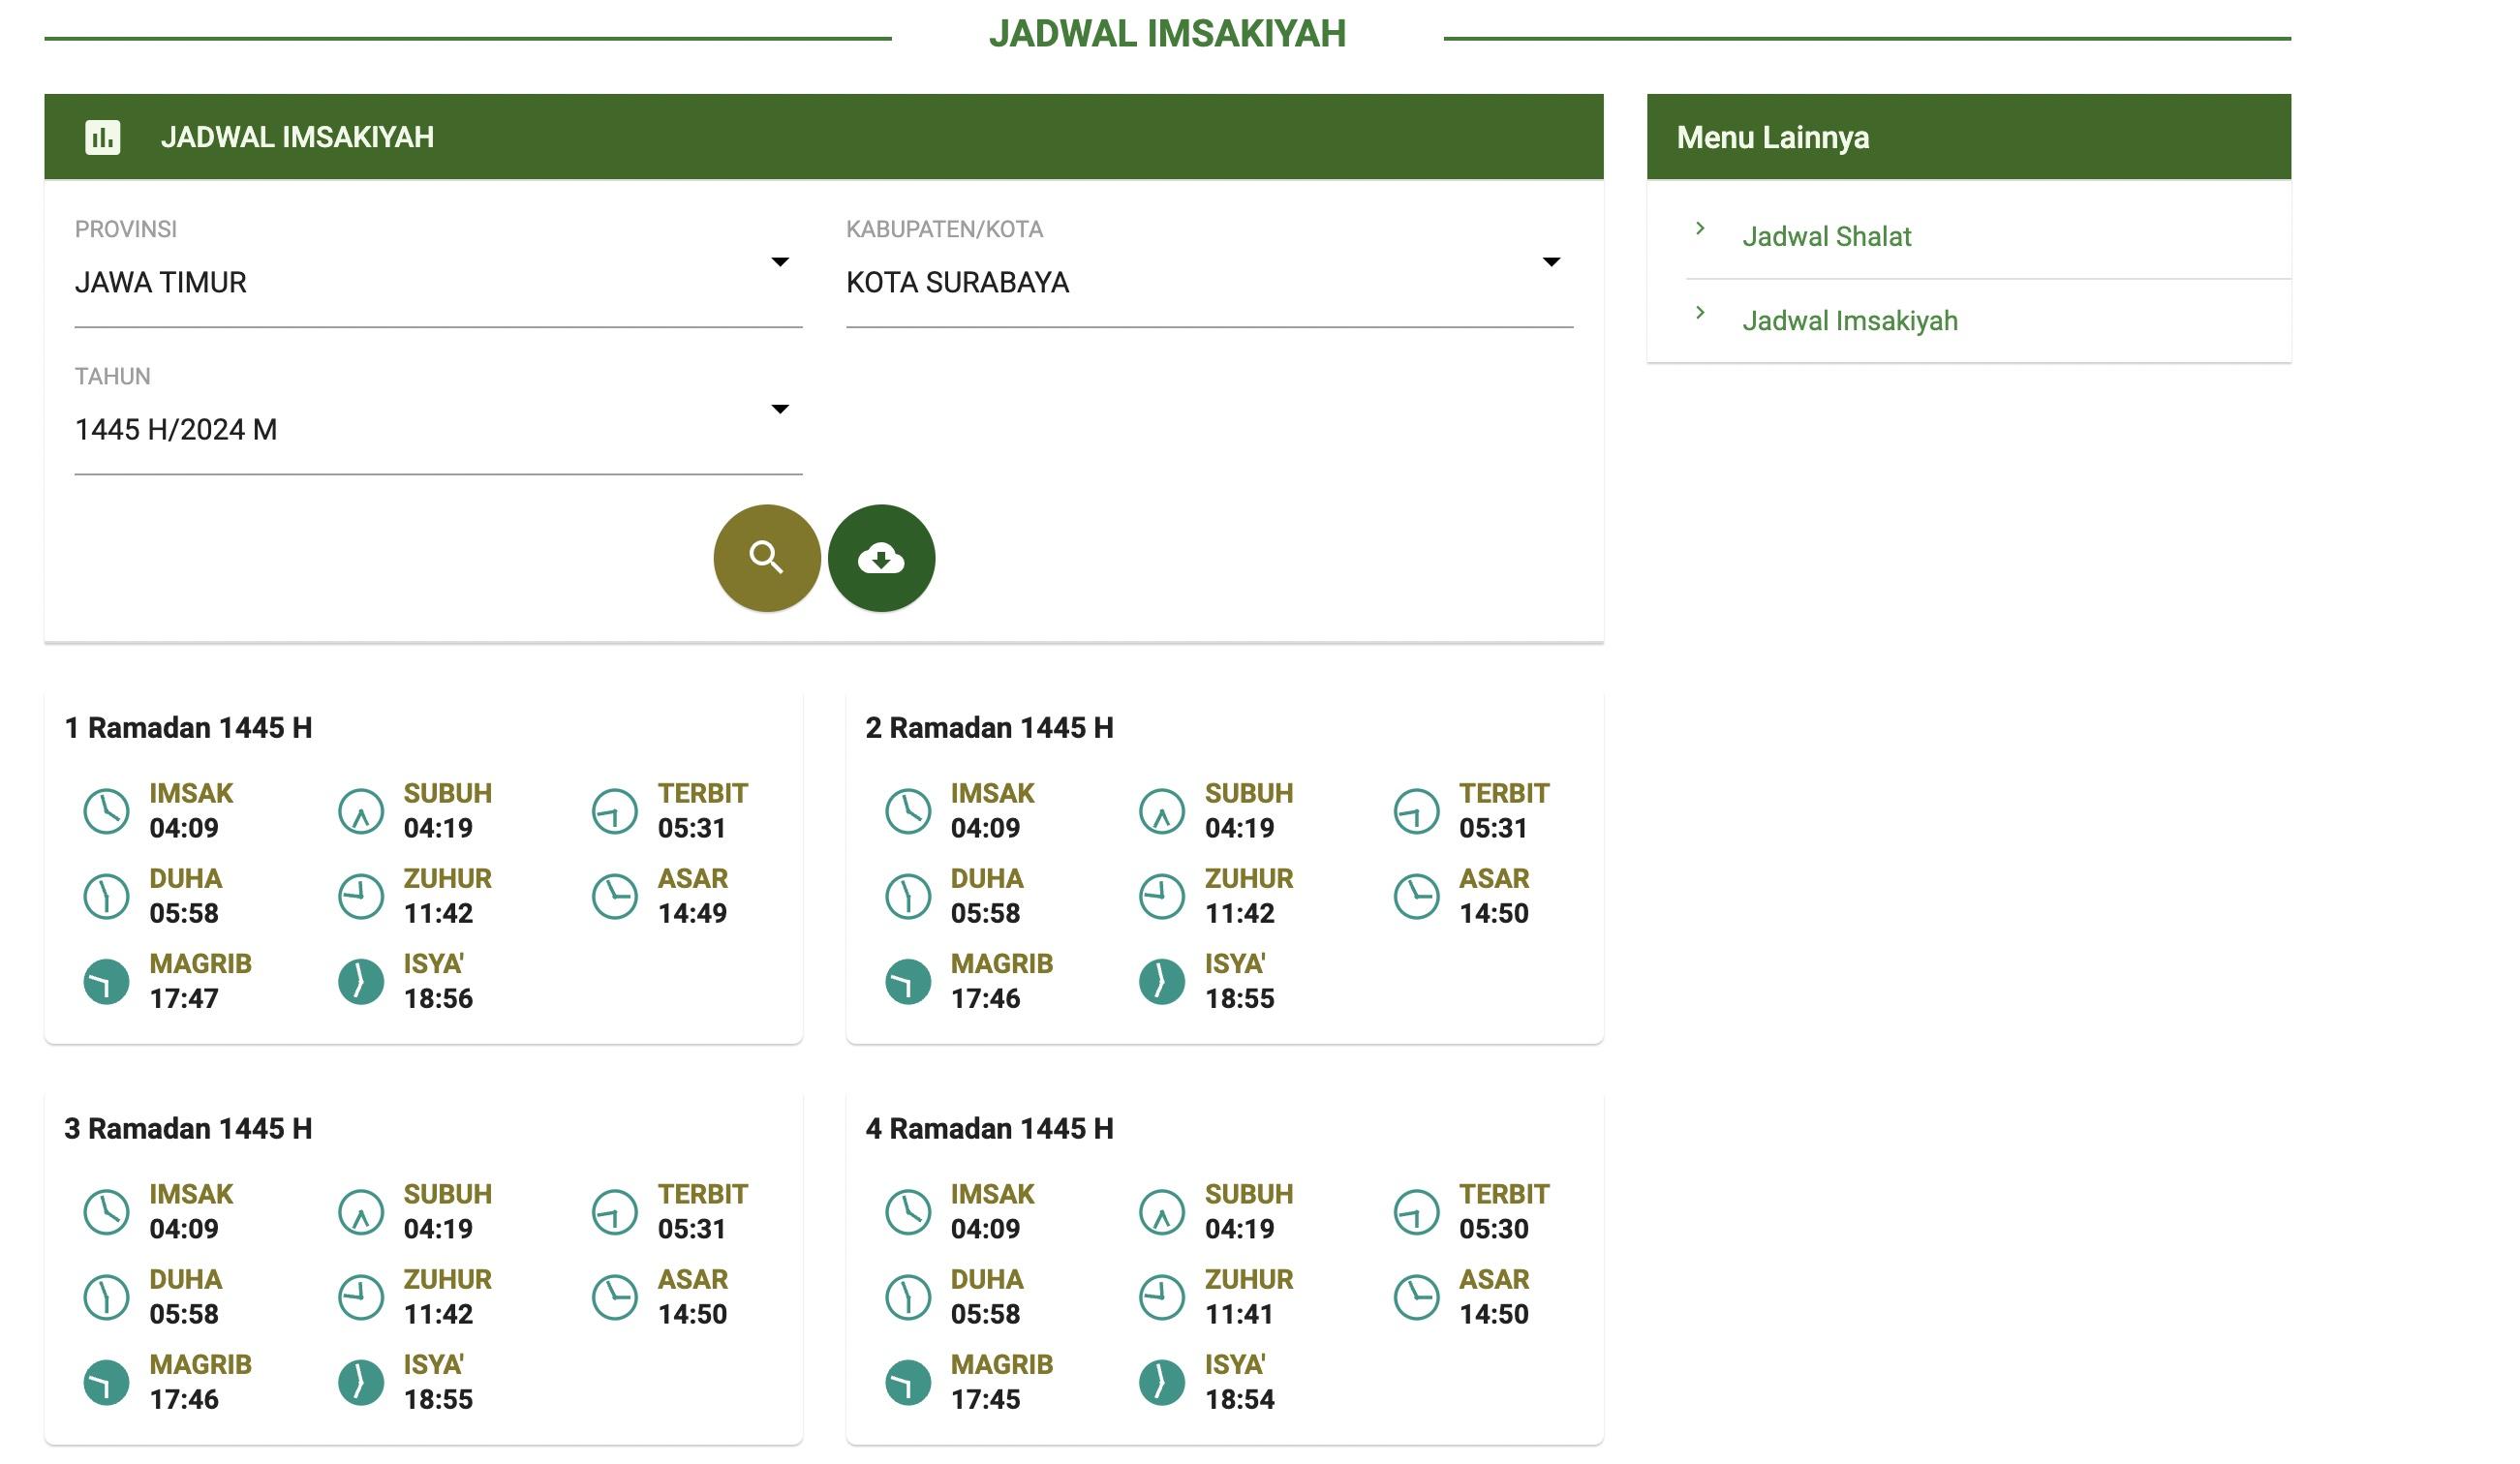Screen dimensions: 2520x1464
Task: Click the chart icon in Jadwal Imsakiyah header
Action: (x=102, y=137)
